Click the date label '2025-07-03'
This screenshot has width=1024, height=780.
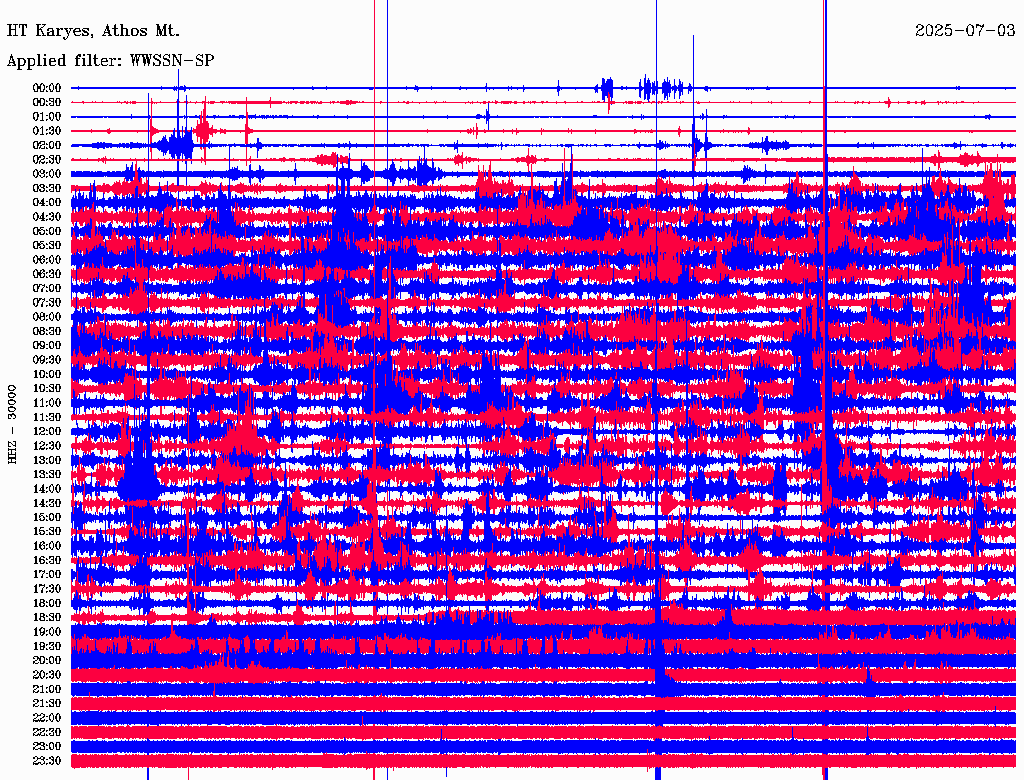coord(965,31)
